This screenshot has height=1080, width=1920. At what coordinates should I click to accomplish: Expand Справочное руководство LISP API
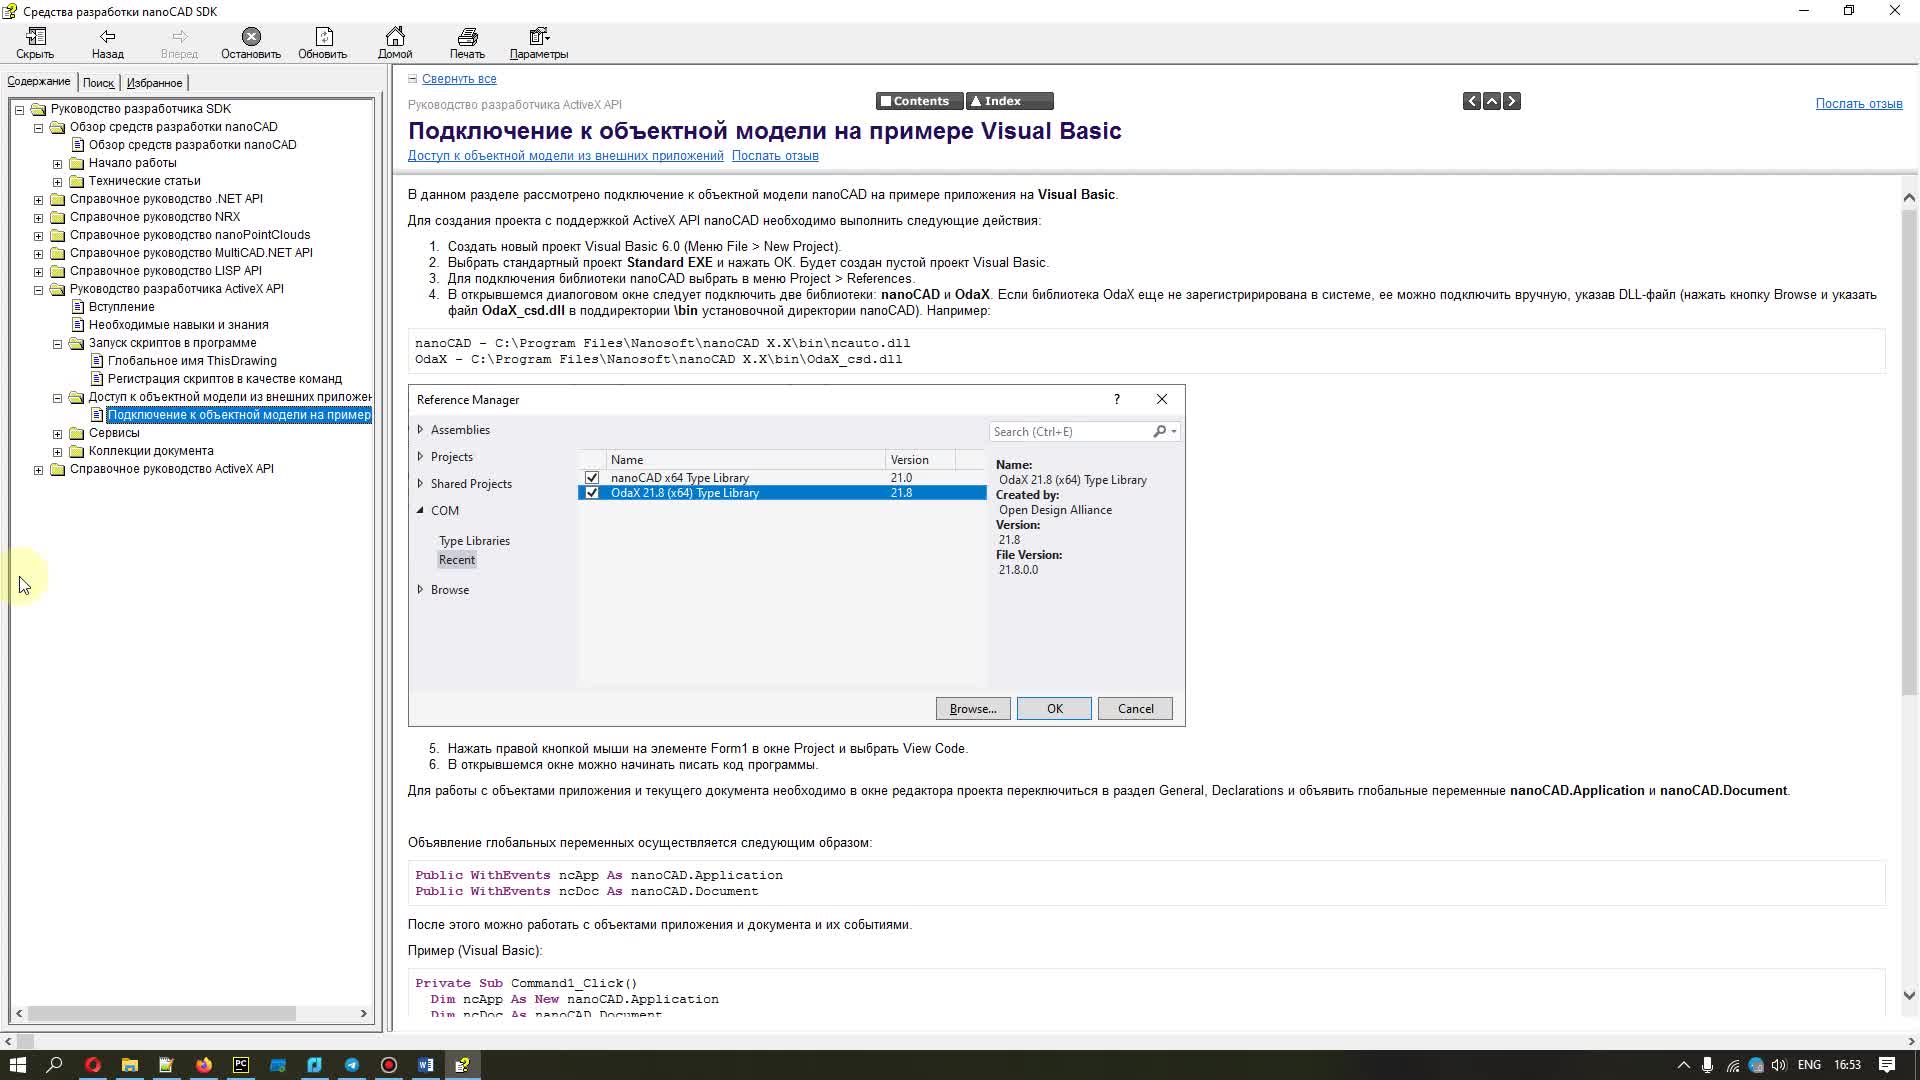[x=39, y=271]
